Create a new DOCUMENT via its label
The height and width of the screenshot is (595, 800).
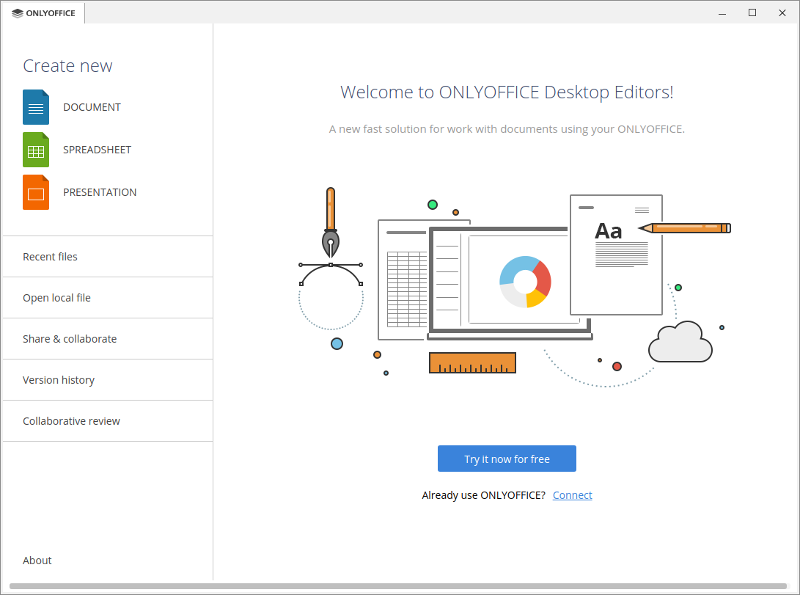click(x=92, y=107)
